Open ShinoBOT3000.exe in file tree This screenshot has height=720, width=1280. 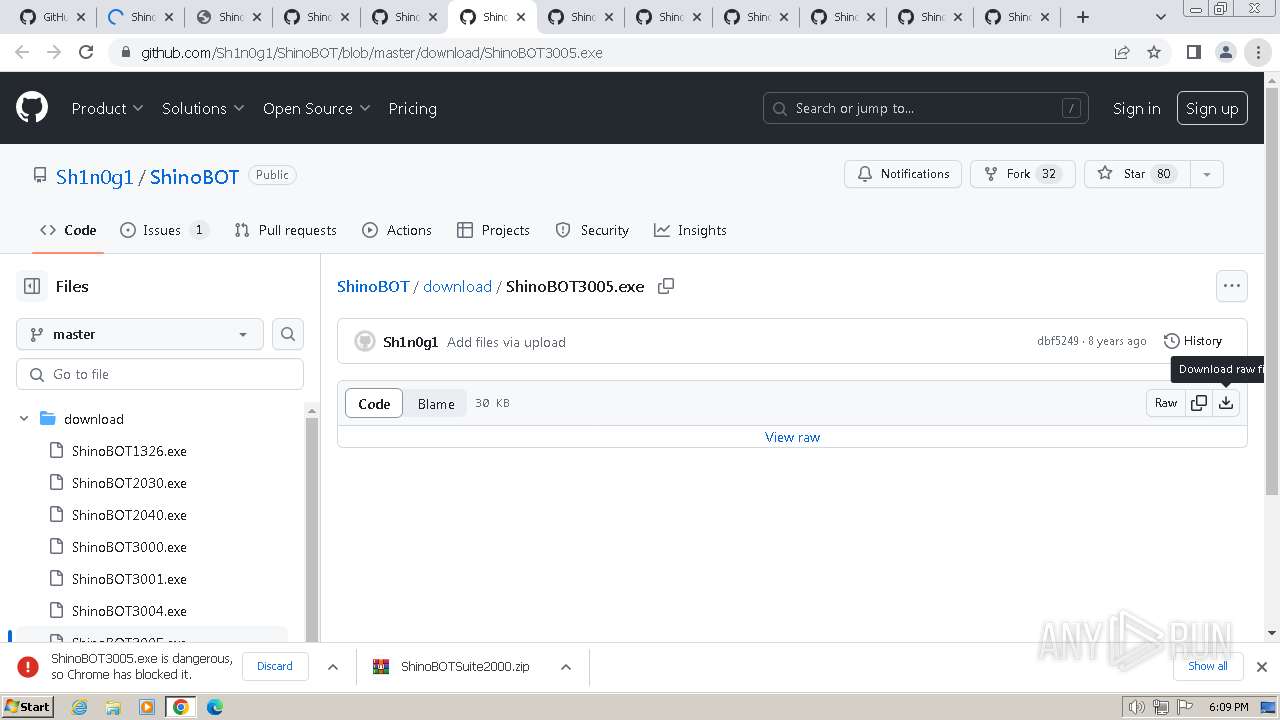click(x=129, y=547)
